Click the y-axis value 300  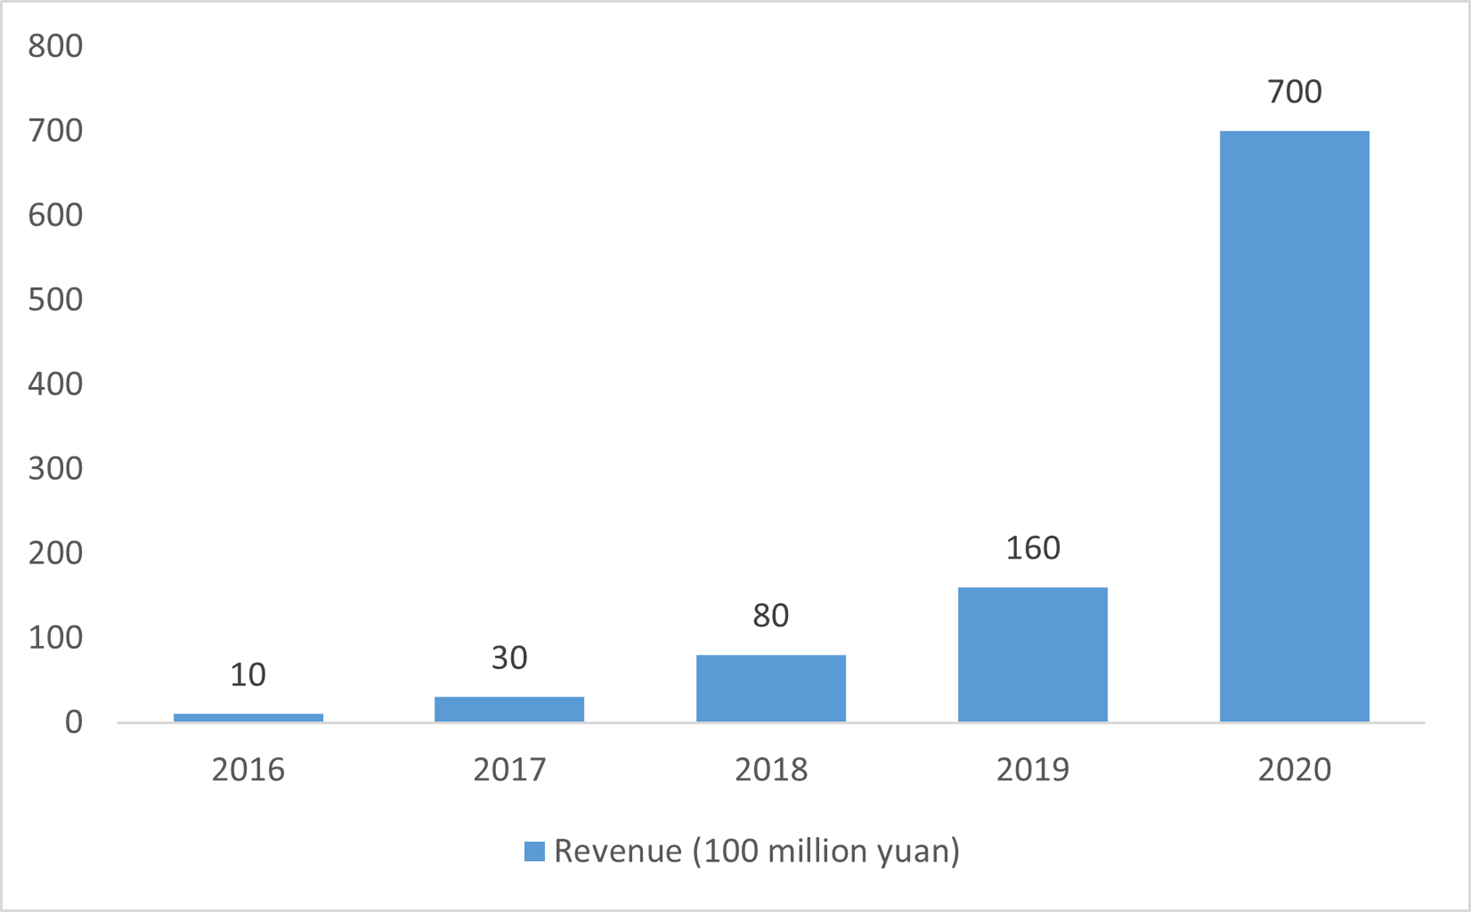coord(56,468)
